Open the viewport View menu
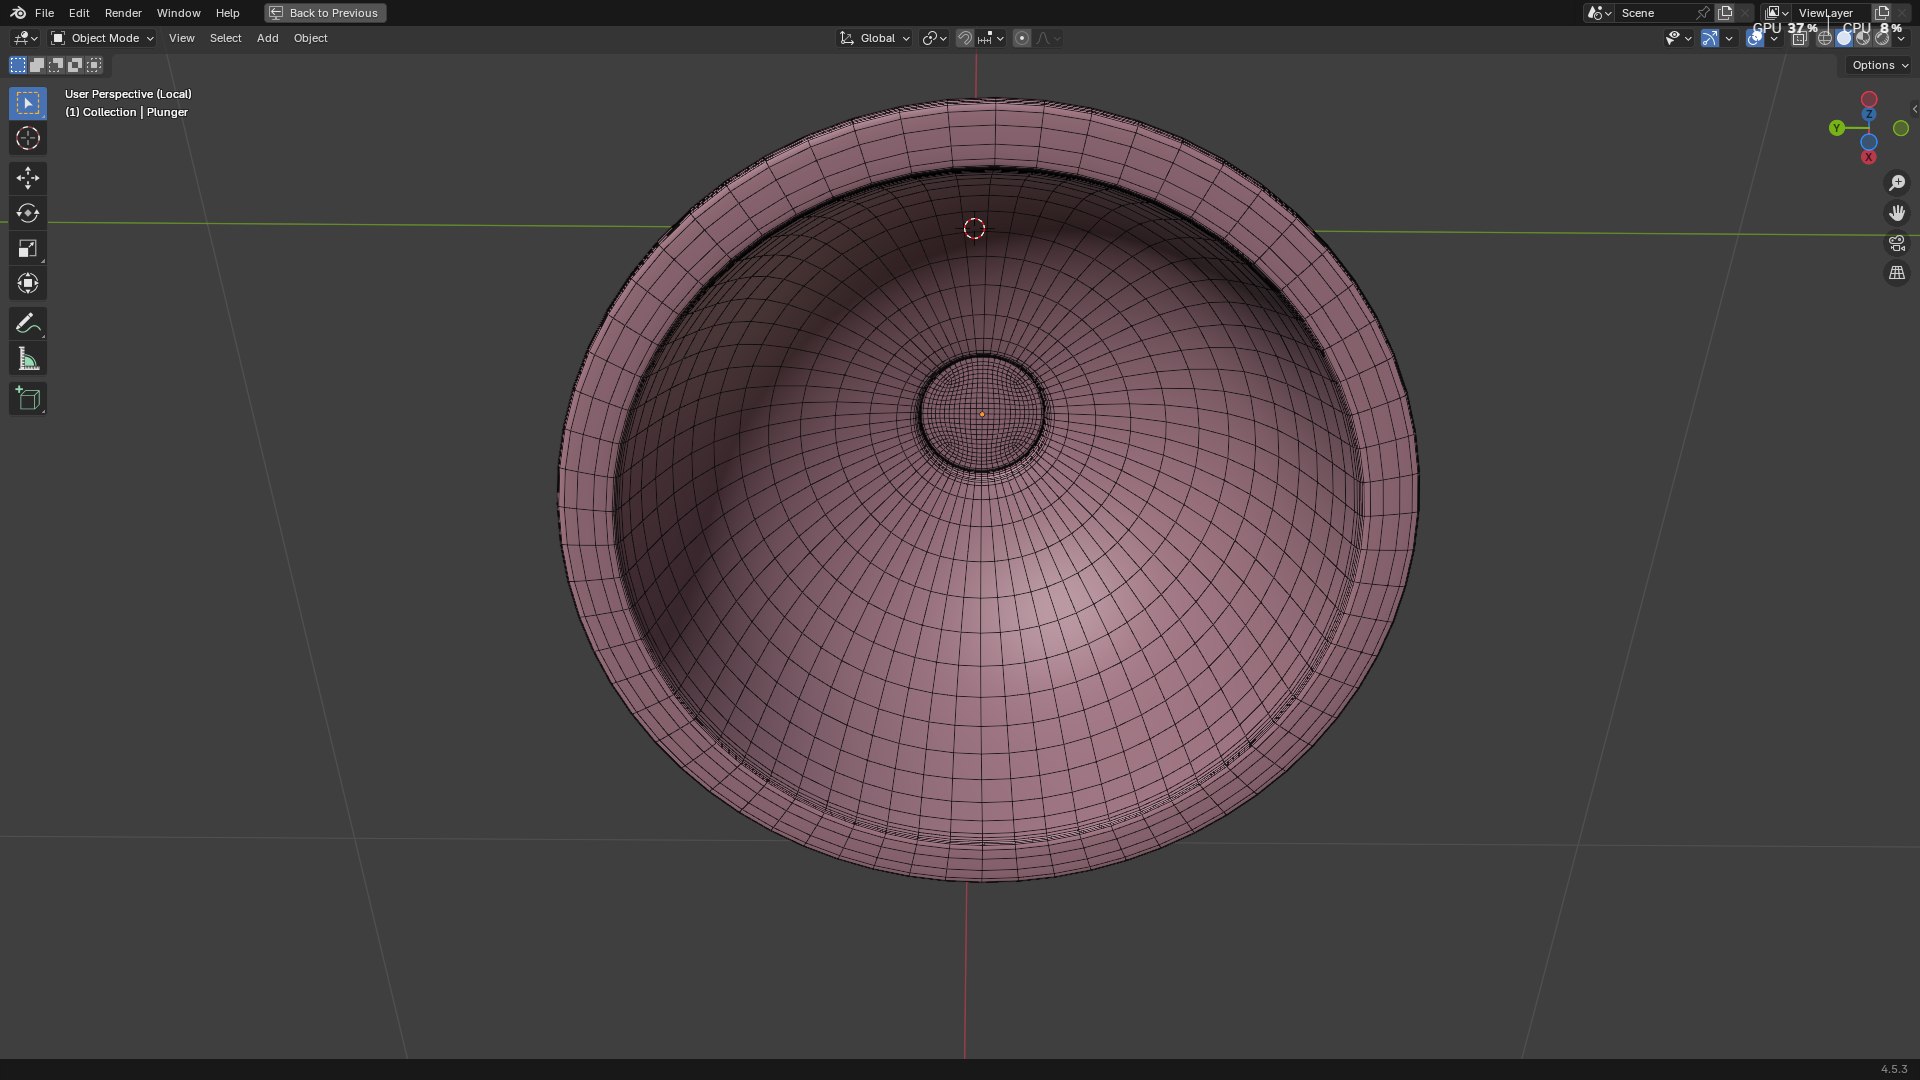 coord(181,38)
